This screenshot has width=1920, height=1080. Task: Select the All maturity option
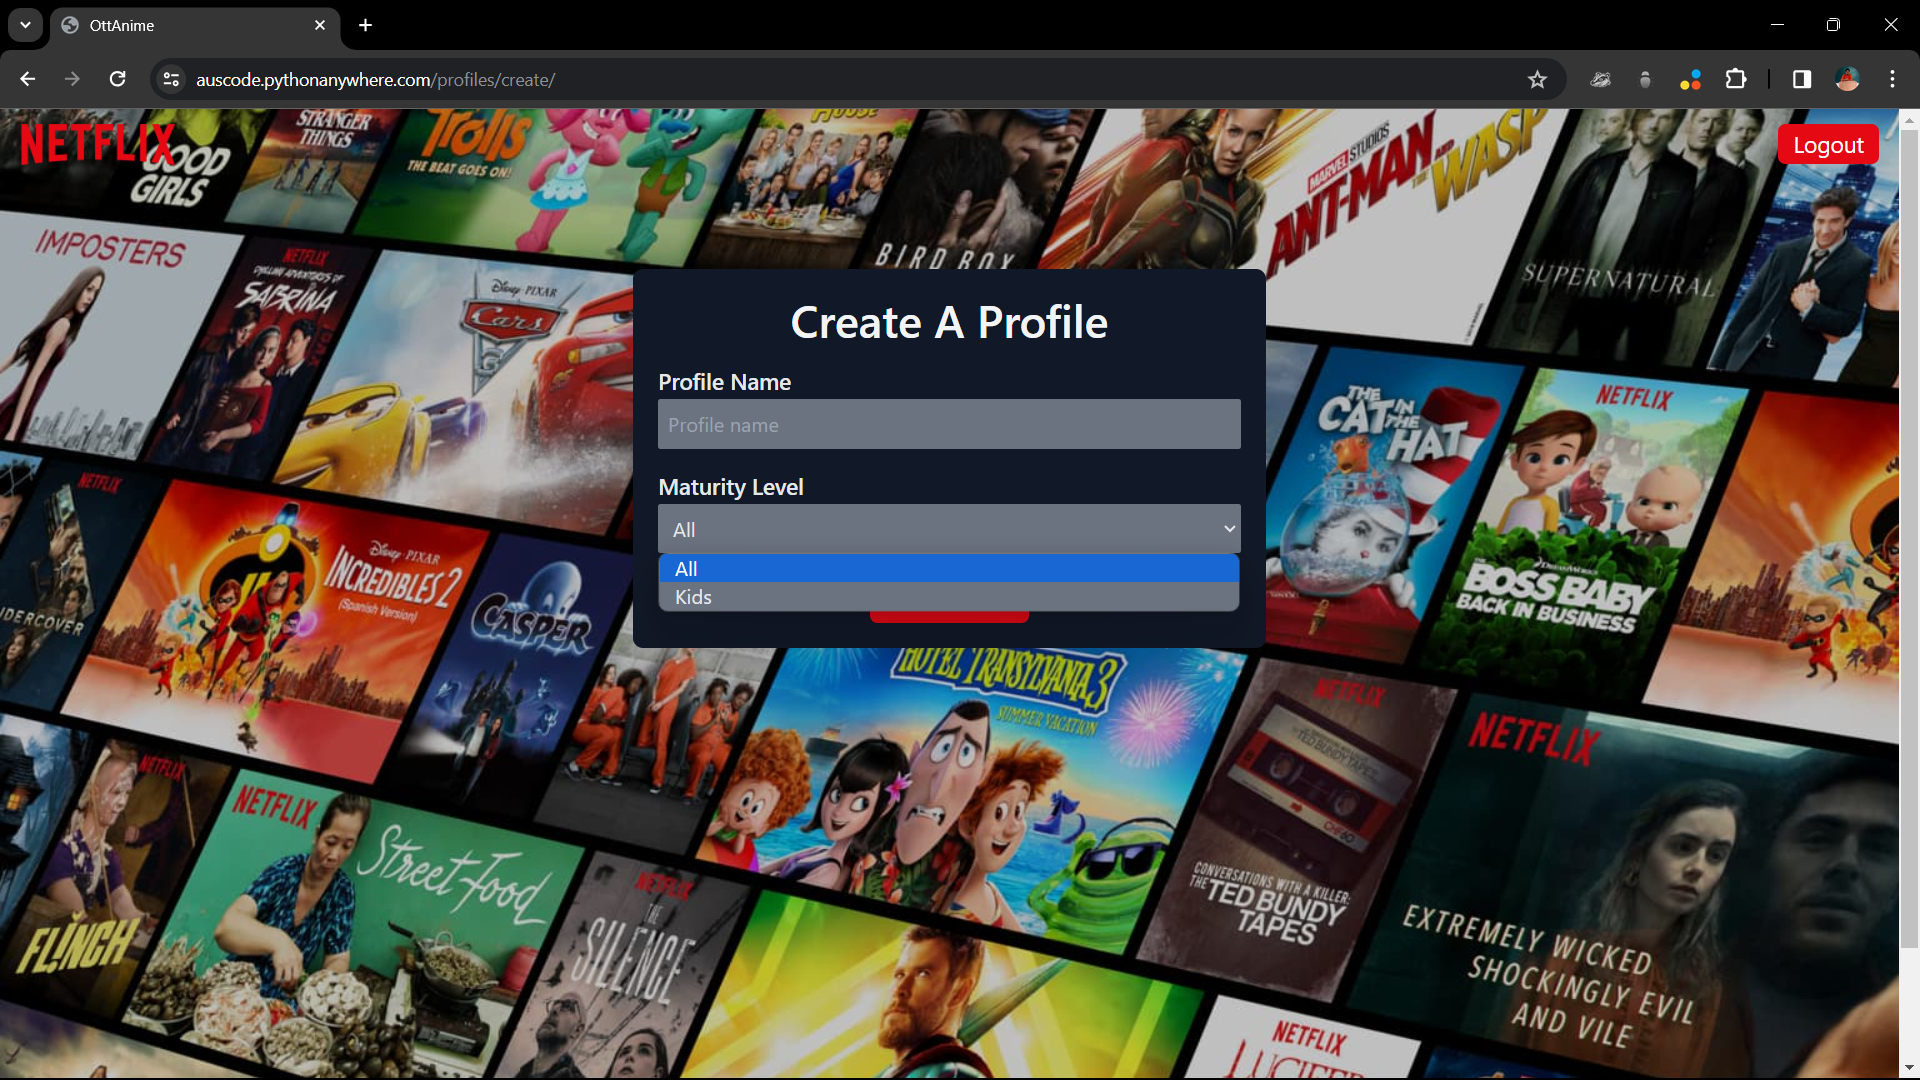(x=948, y=569)
